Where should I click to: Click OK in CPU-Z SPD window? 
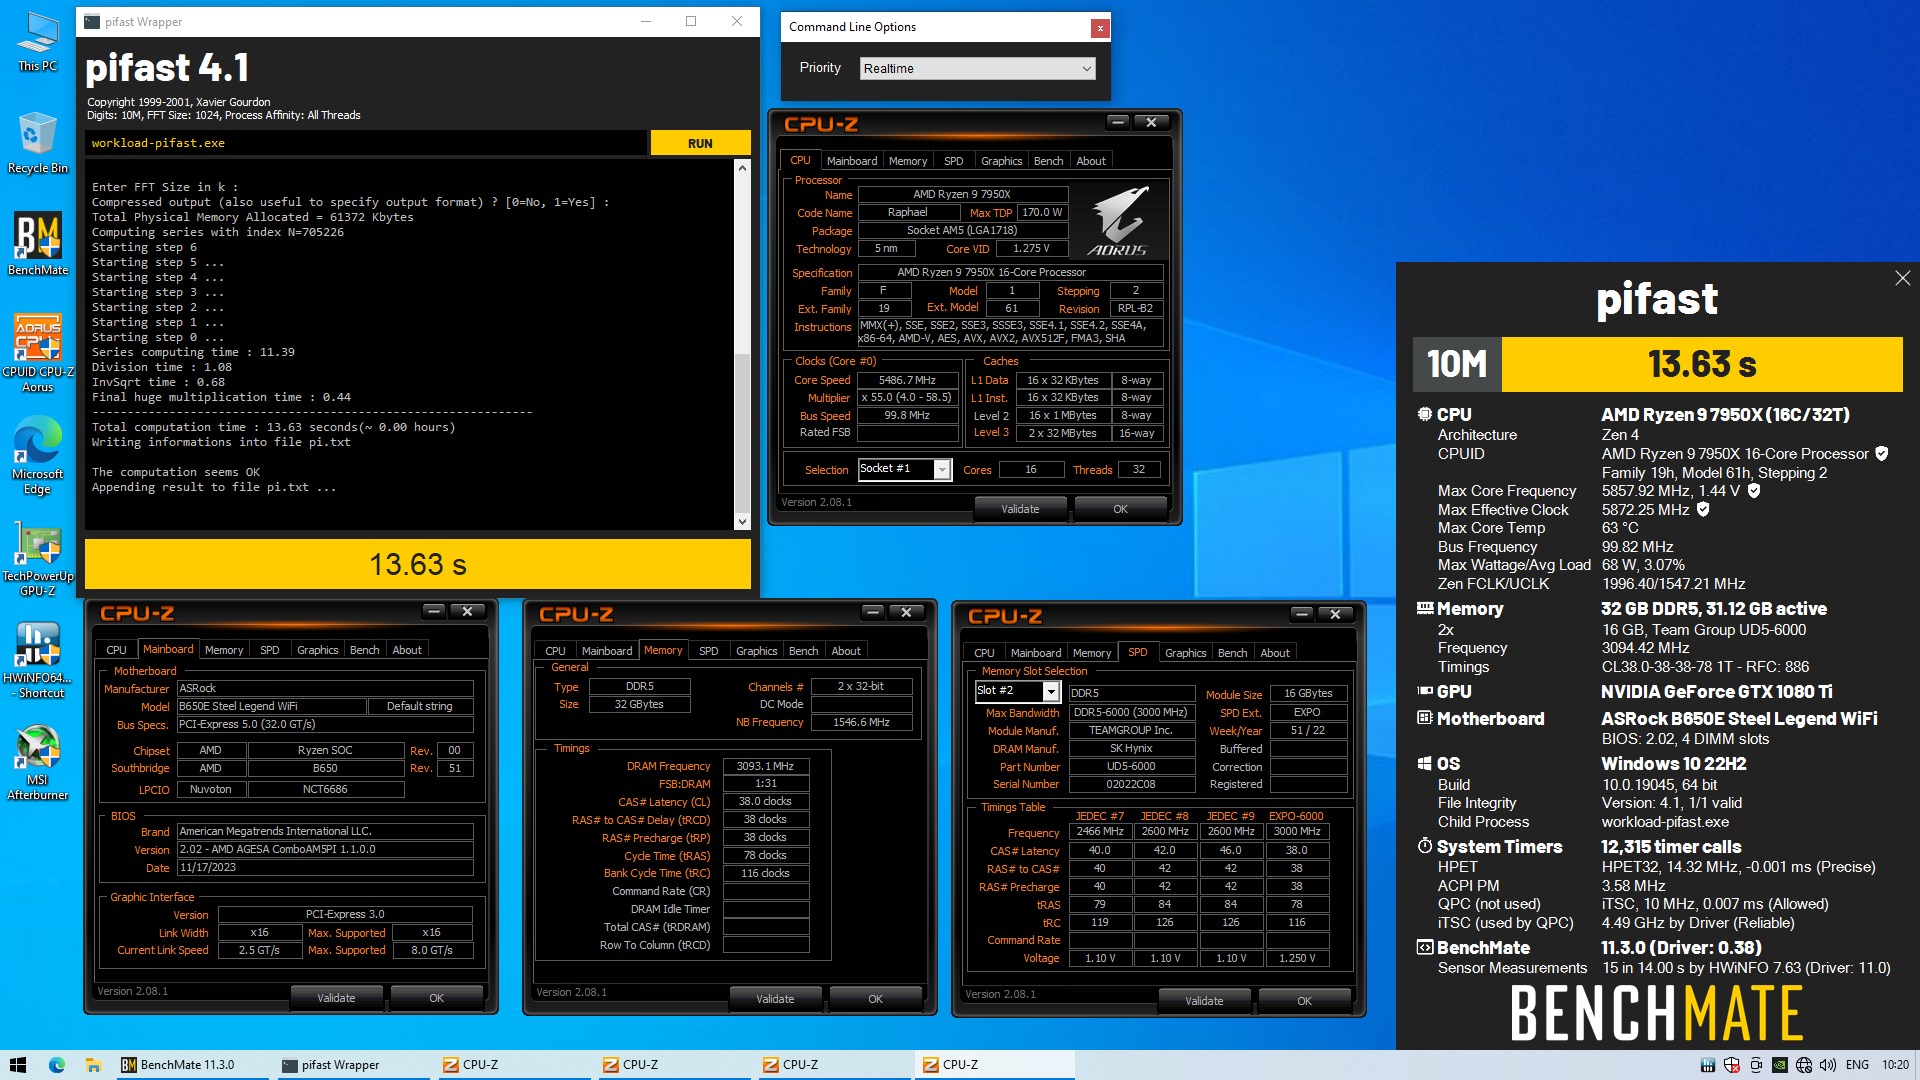[1304, 1001]
